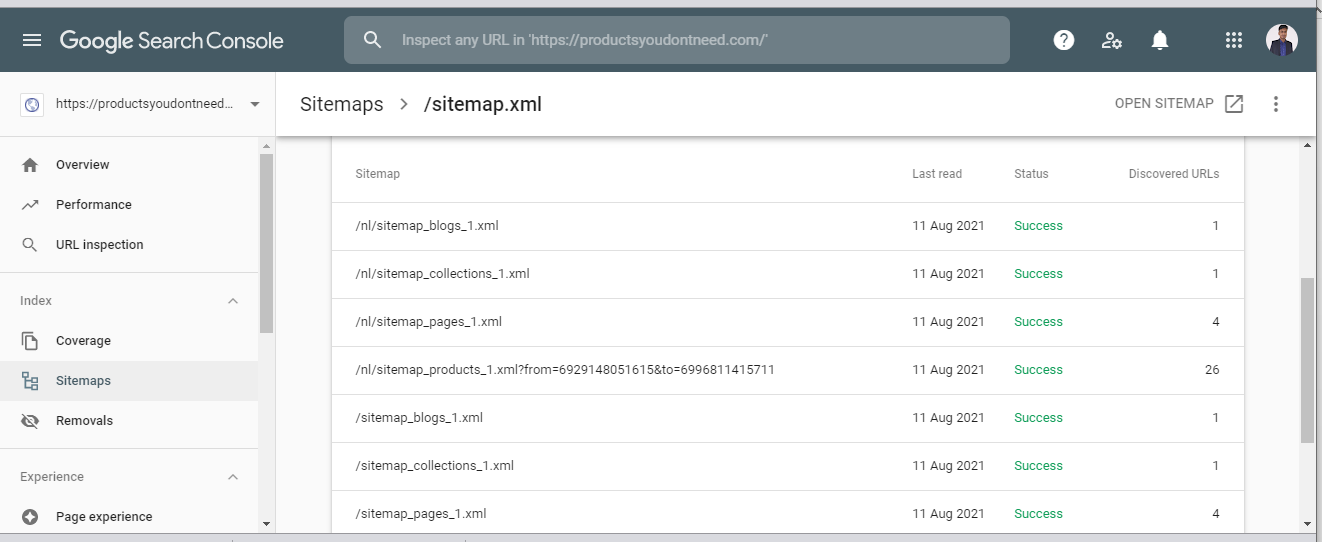The width and height of the screenshot is (1322, 542).
Task: Click the Help question mark icon
Action: [1064, 40]
